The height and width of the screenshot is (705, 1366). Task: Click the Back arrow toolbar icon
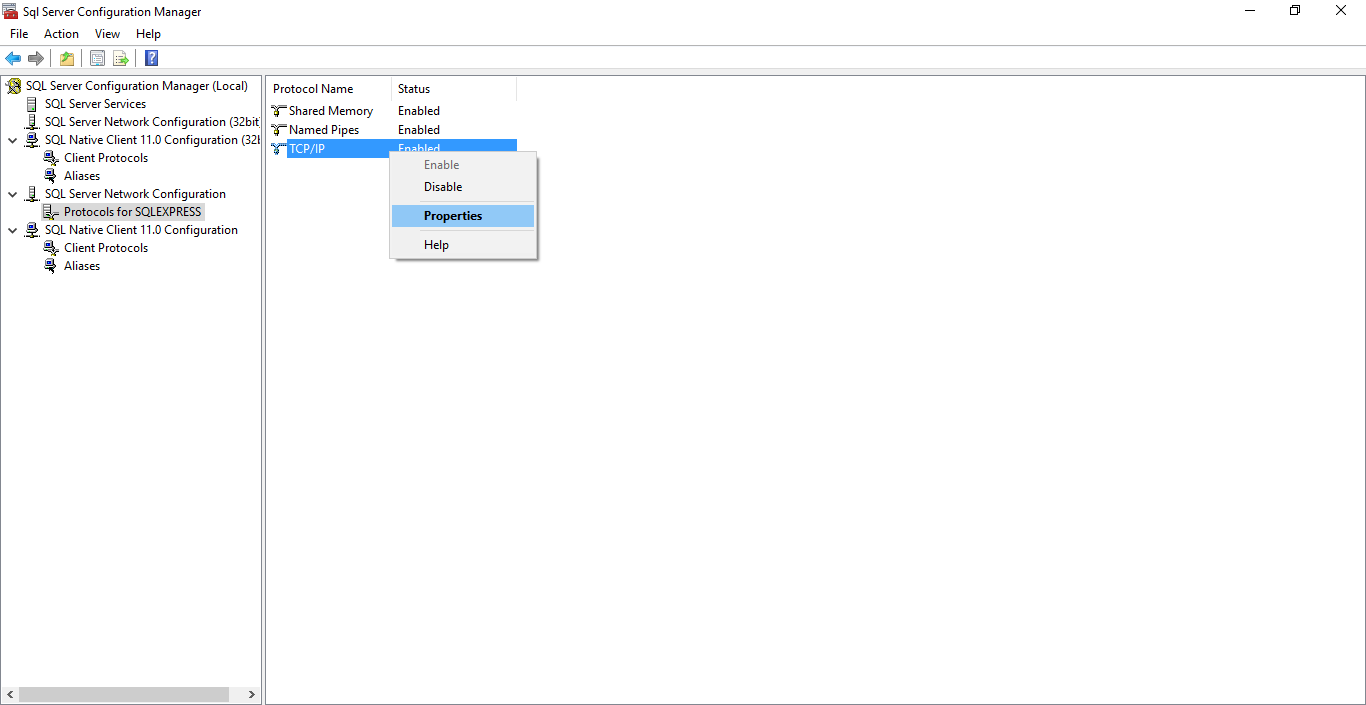13,58
